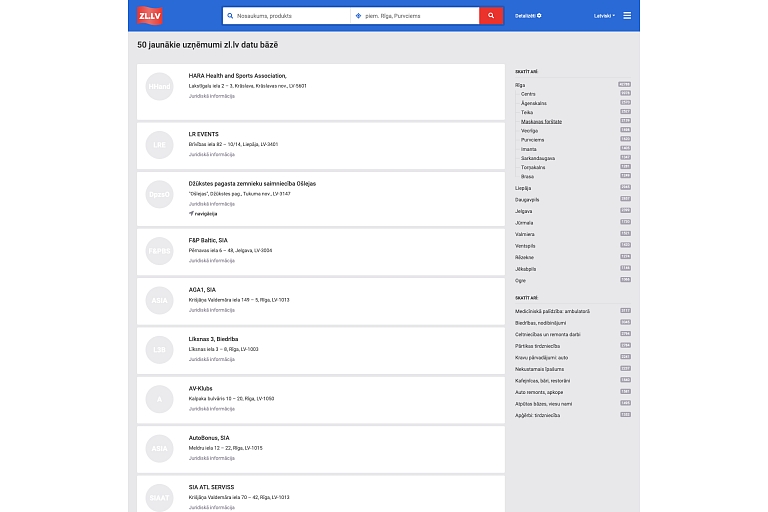Open the Detalizēti advanced search
The width and height of the screenshot is (768, 512).
[528, 16]
